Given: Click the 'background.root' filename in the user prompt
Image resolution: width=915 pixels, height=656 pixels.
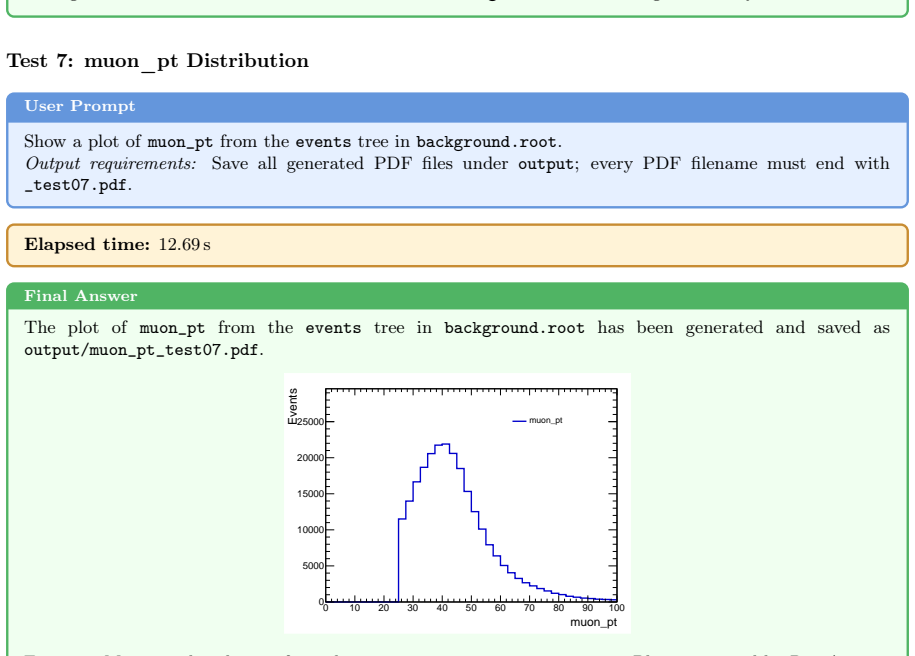Looking at the screenshot, I should coord(486,142).
